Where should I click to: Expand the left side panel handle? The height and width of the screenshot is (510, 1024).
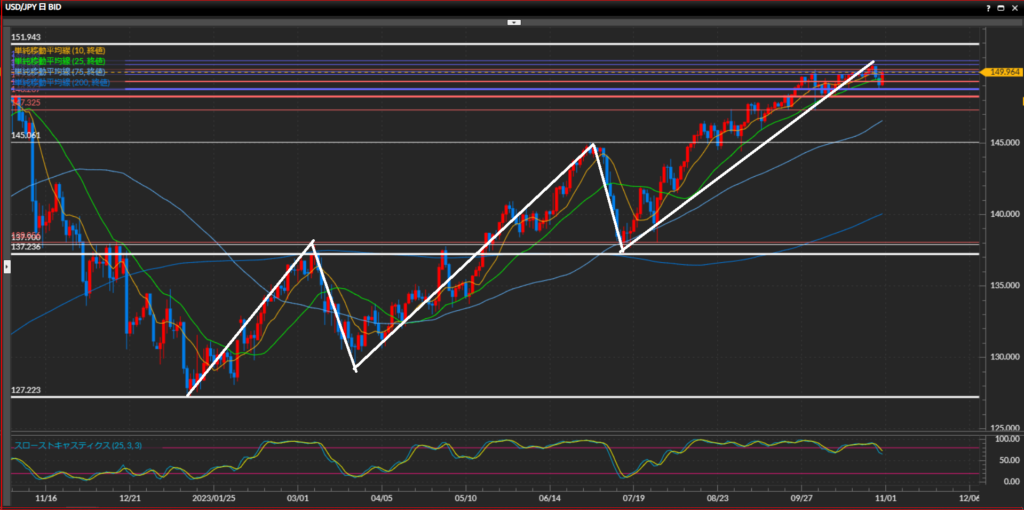click(x=4, y=266)
